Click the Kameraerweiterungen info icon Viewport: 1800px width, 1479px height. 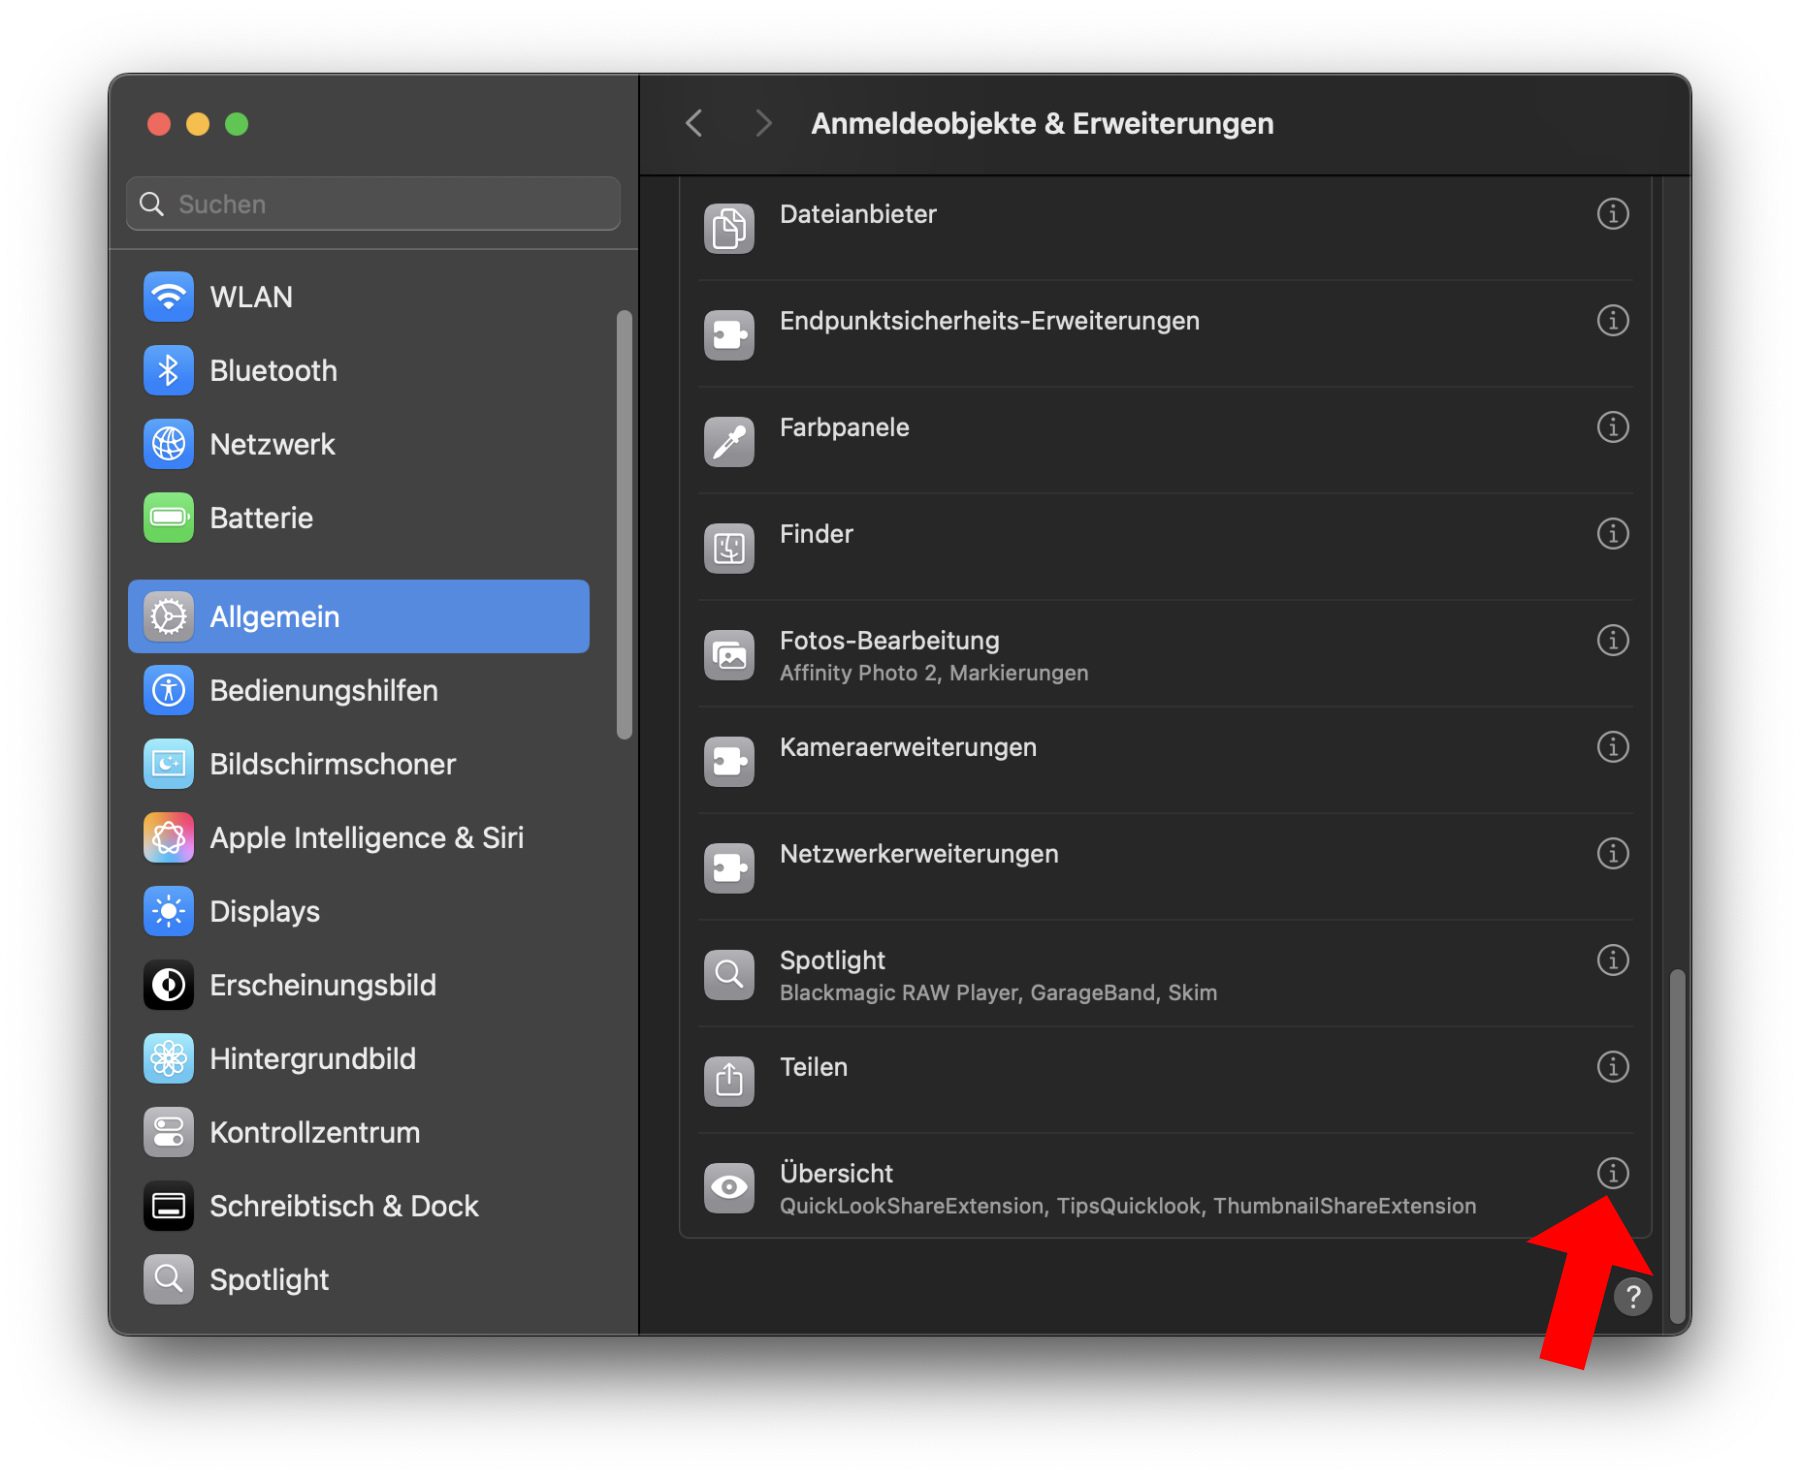point(1611,747)
